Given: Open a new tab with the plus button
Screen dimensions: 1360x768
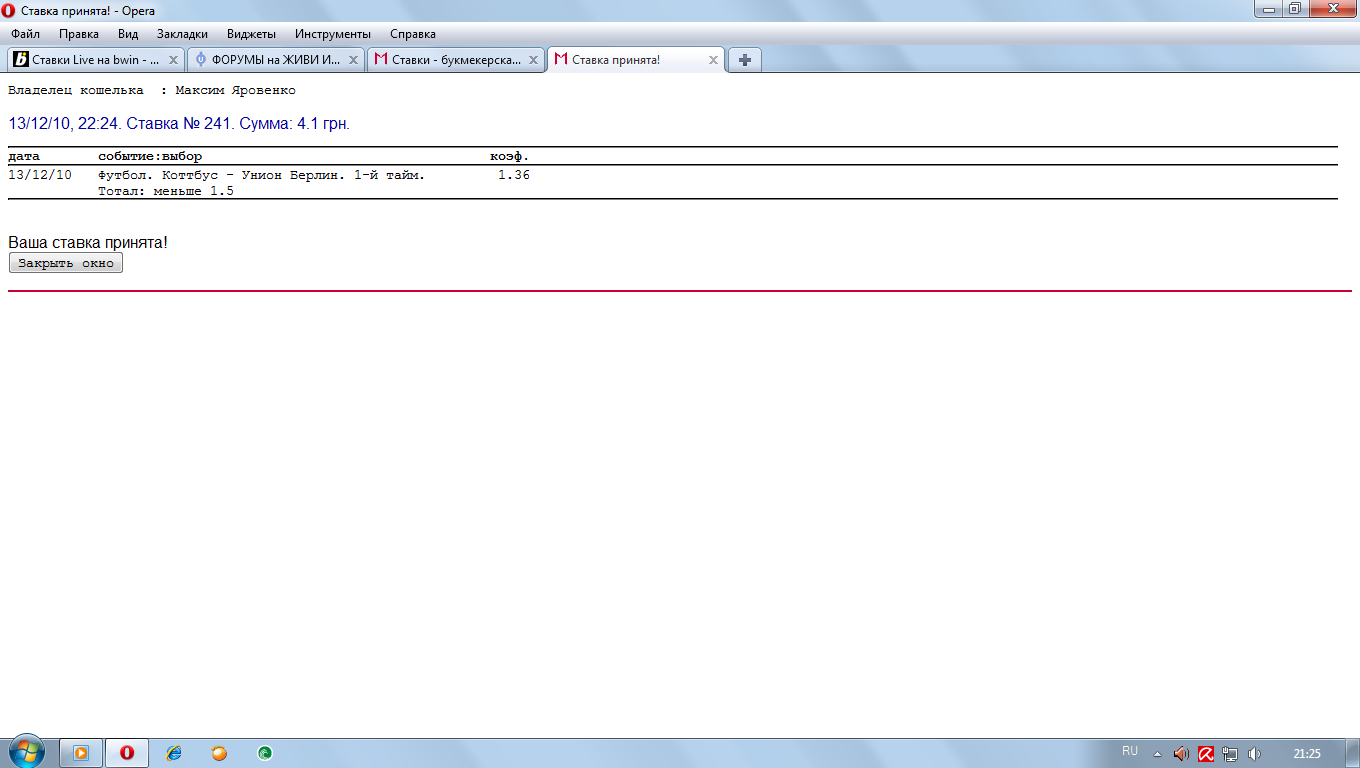Looking at the screenshot, I should coord(744,60).
